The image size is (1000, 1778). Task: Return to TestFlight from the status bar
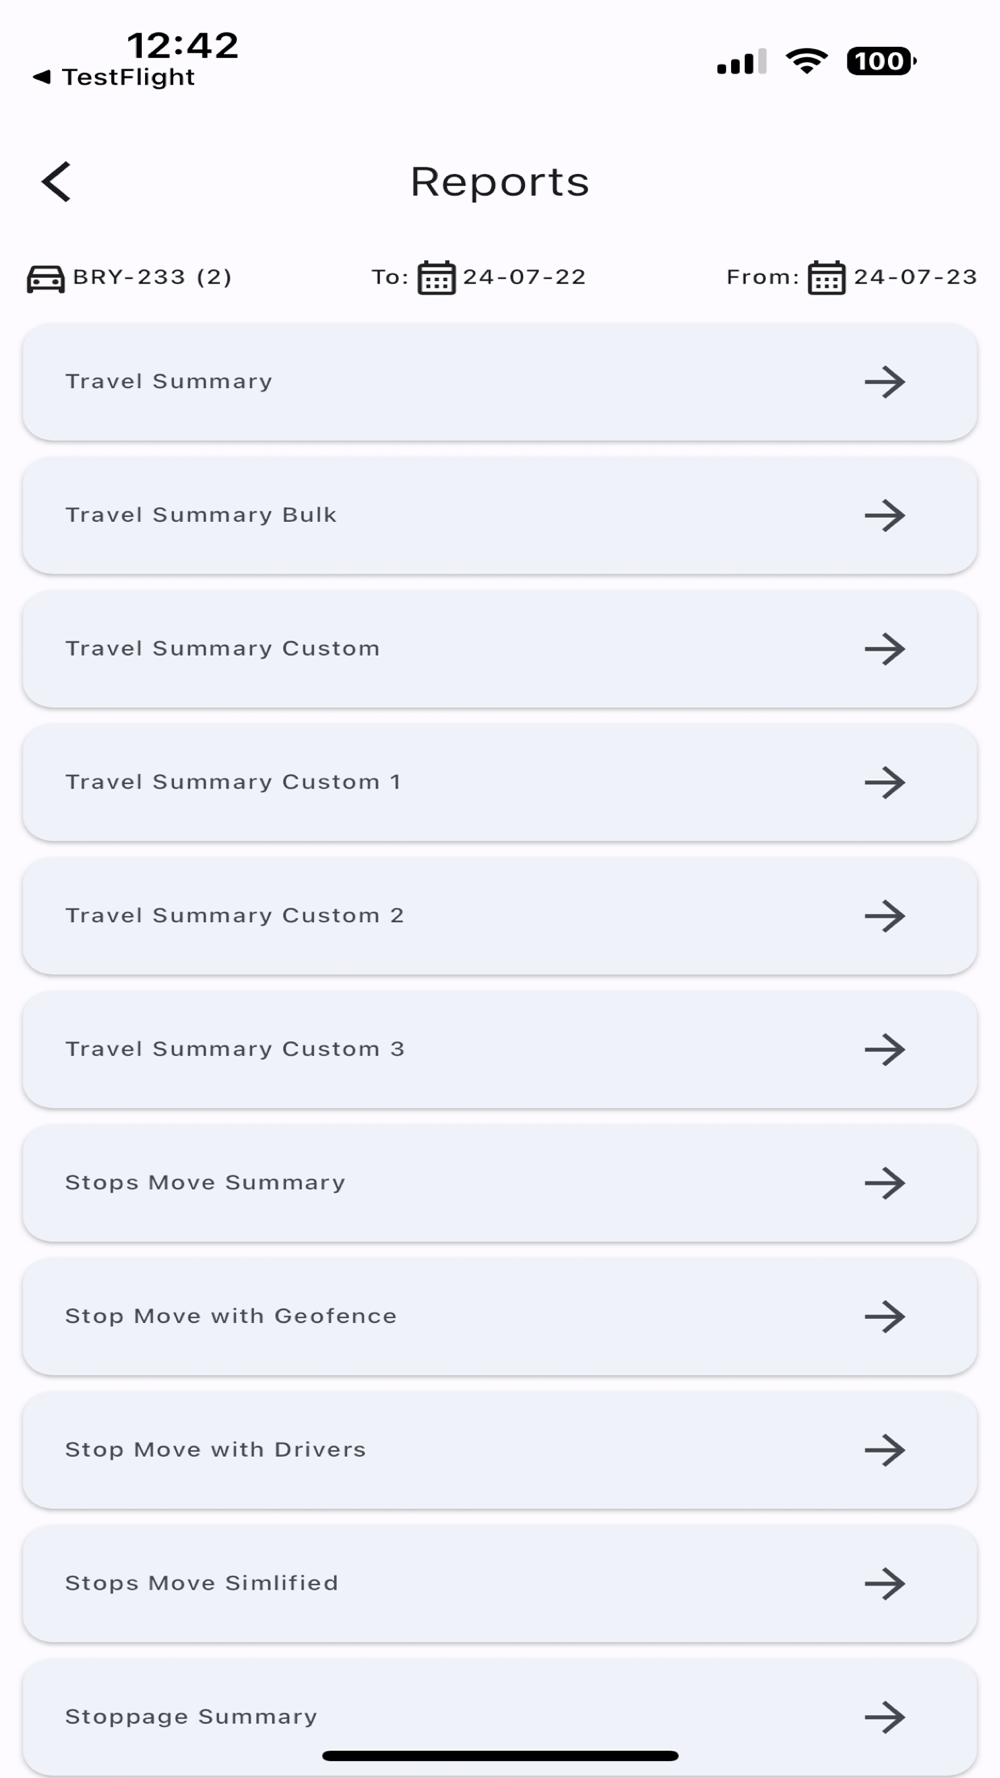tap(115, 77)
